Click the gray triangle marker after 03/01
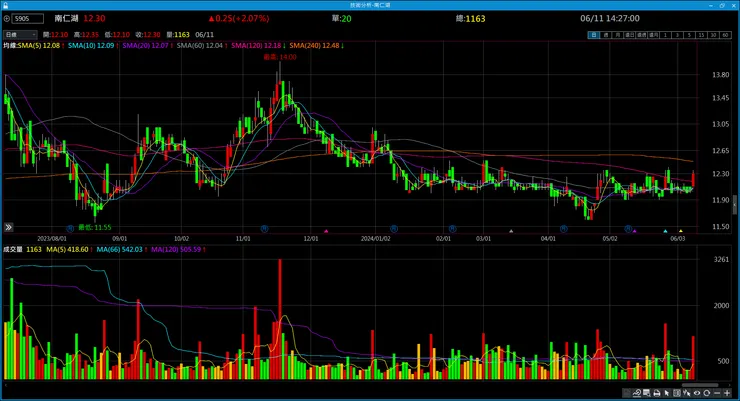The image size is (740, 401). pos(511,231)
